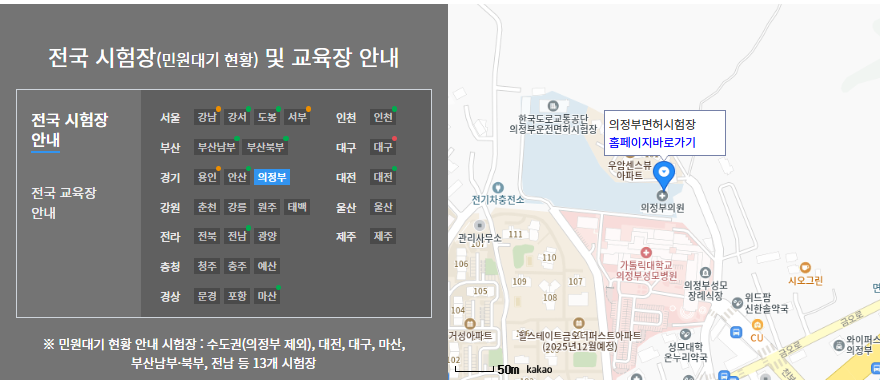The height and width of the screenshot is (387, 883).
Task: Click the blue location pin marker
Action: point(664,176)
